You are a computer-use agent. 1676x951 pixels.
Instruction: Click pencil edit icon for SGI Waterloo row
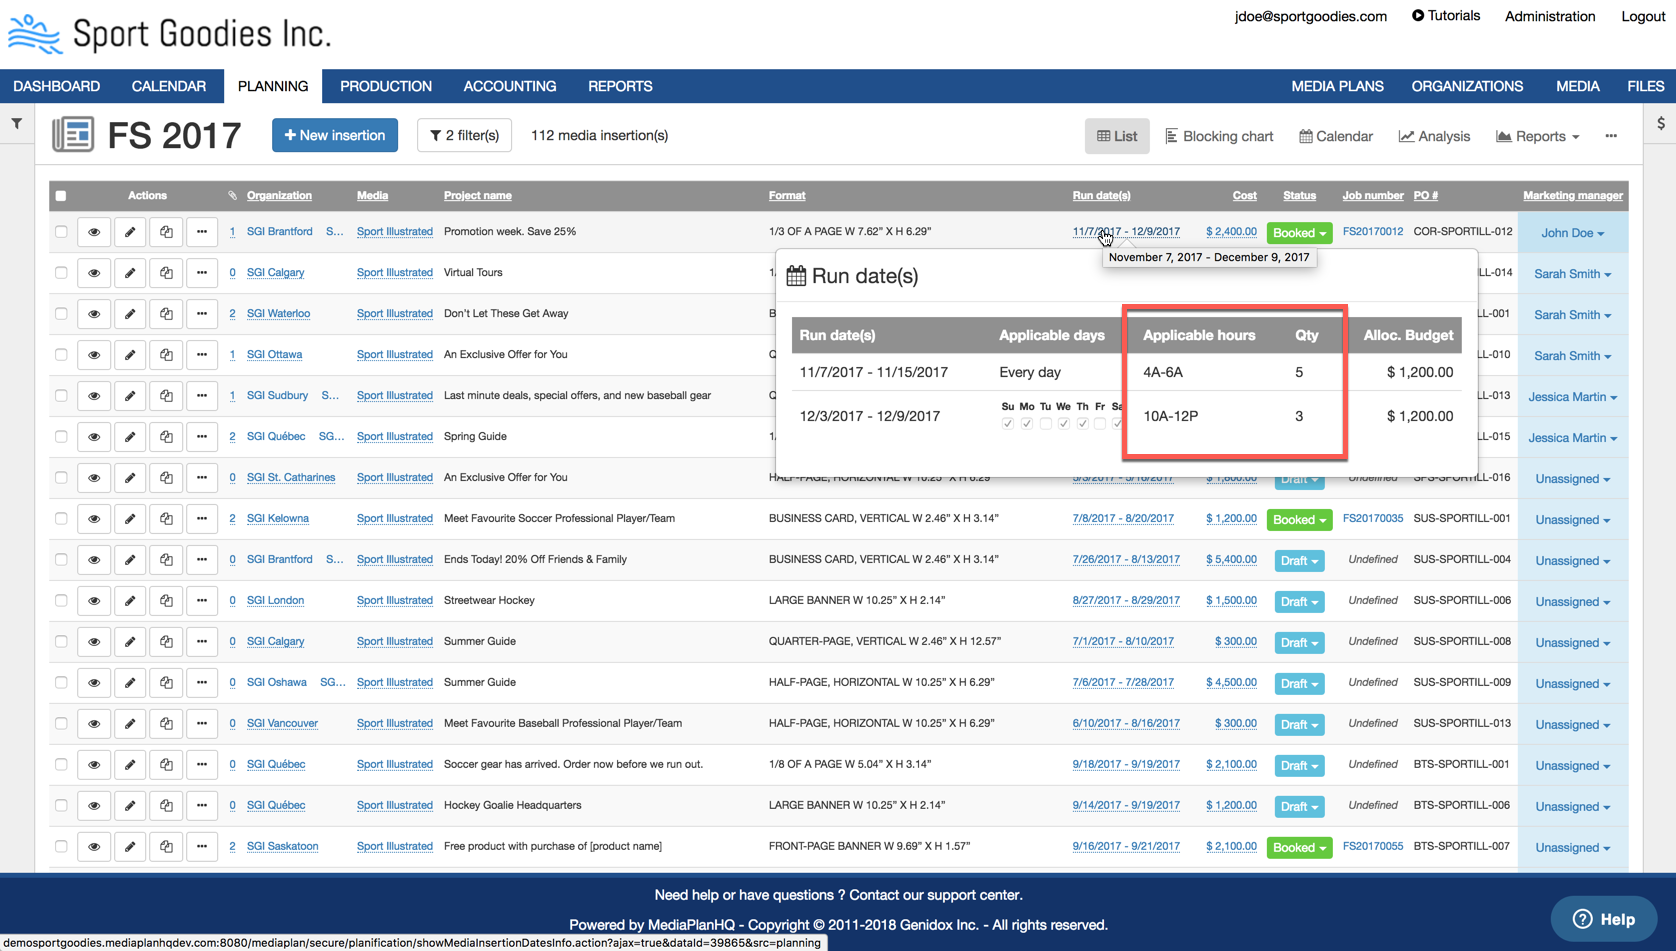coord(130,314)
